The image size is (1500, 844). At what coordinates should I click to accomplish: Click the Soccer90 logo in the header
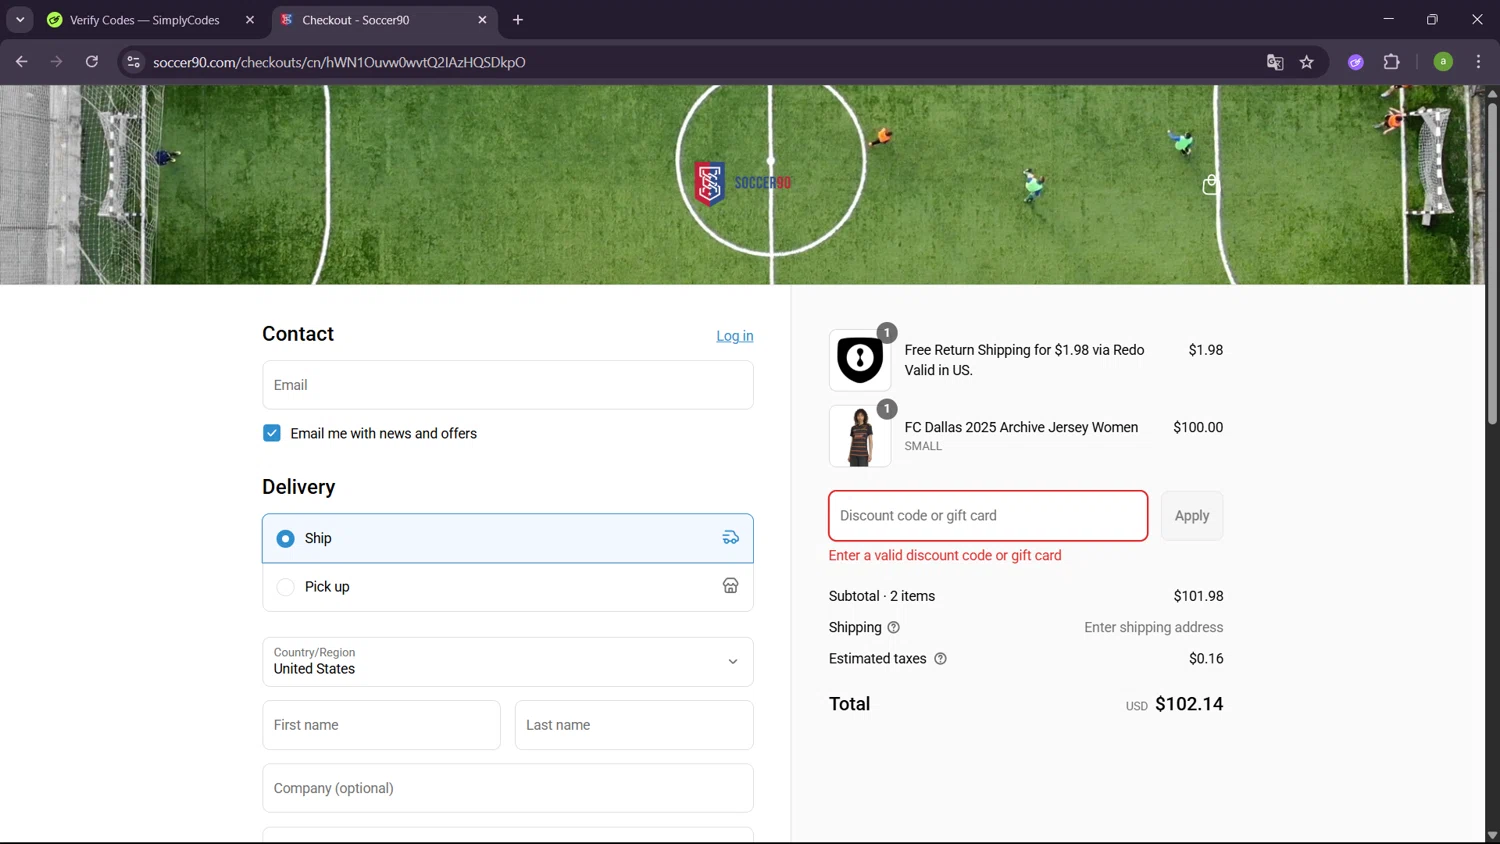(x=743, y=183)
